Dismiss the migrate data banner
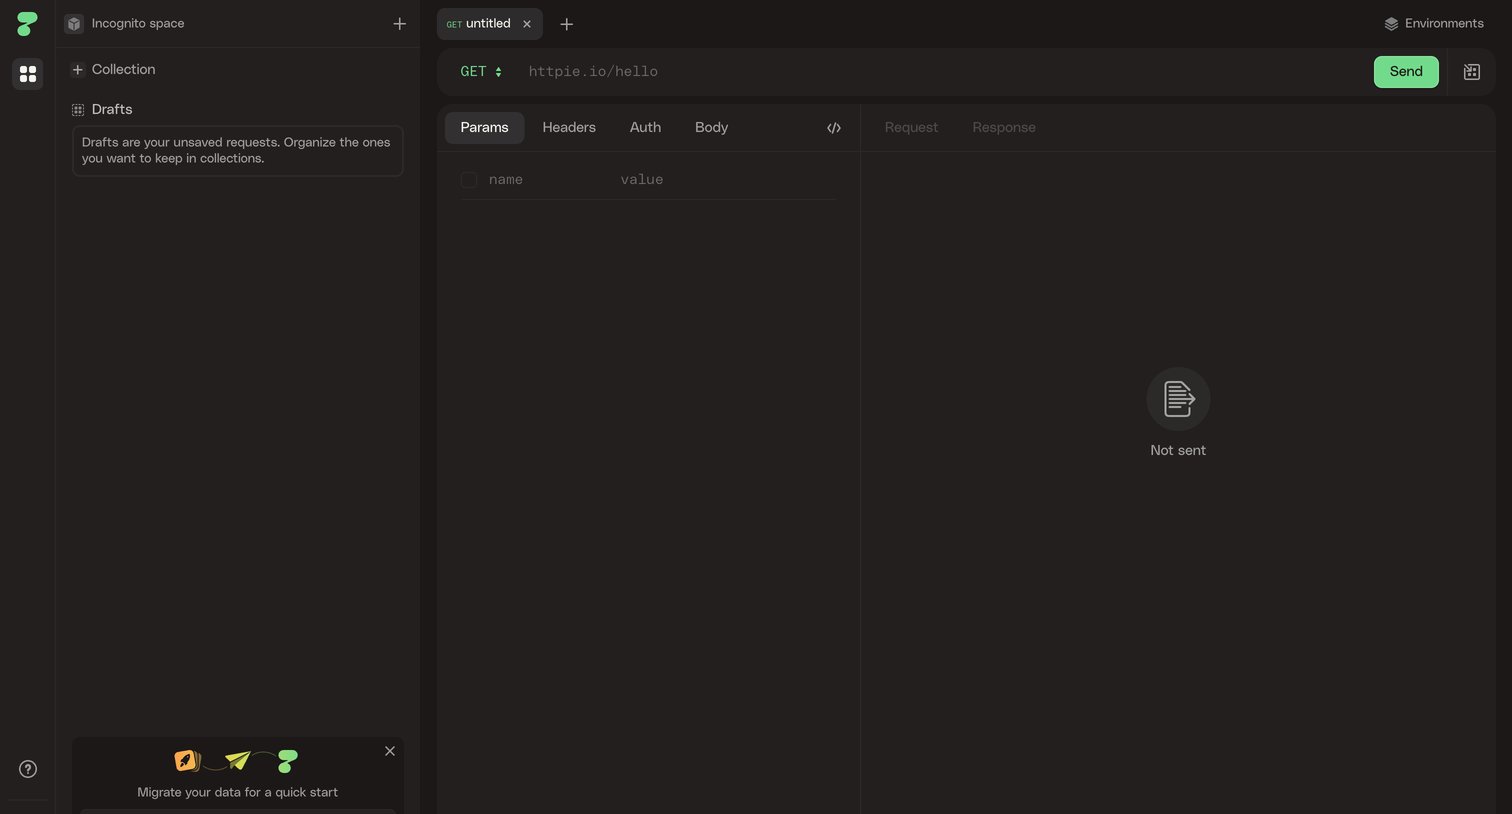This screenshot has width=1512, height=814. pos(390,751)
